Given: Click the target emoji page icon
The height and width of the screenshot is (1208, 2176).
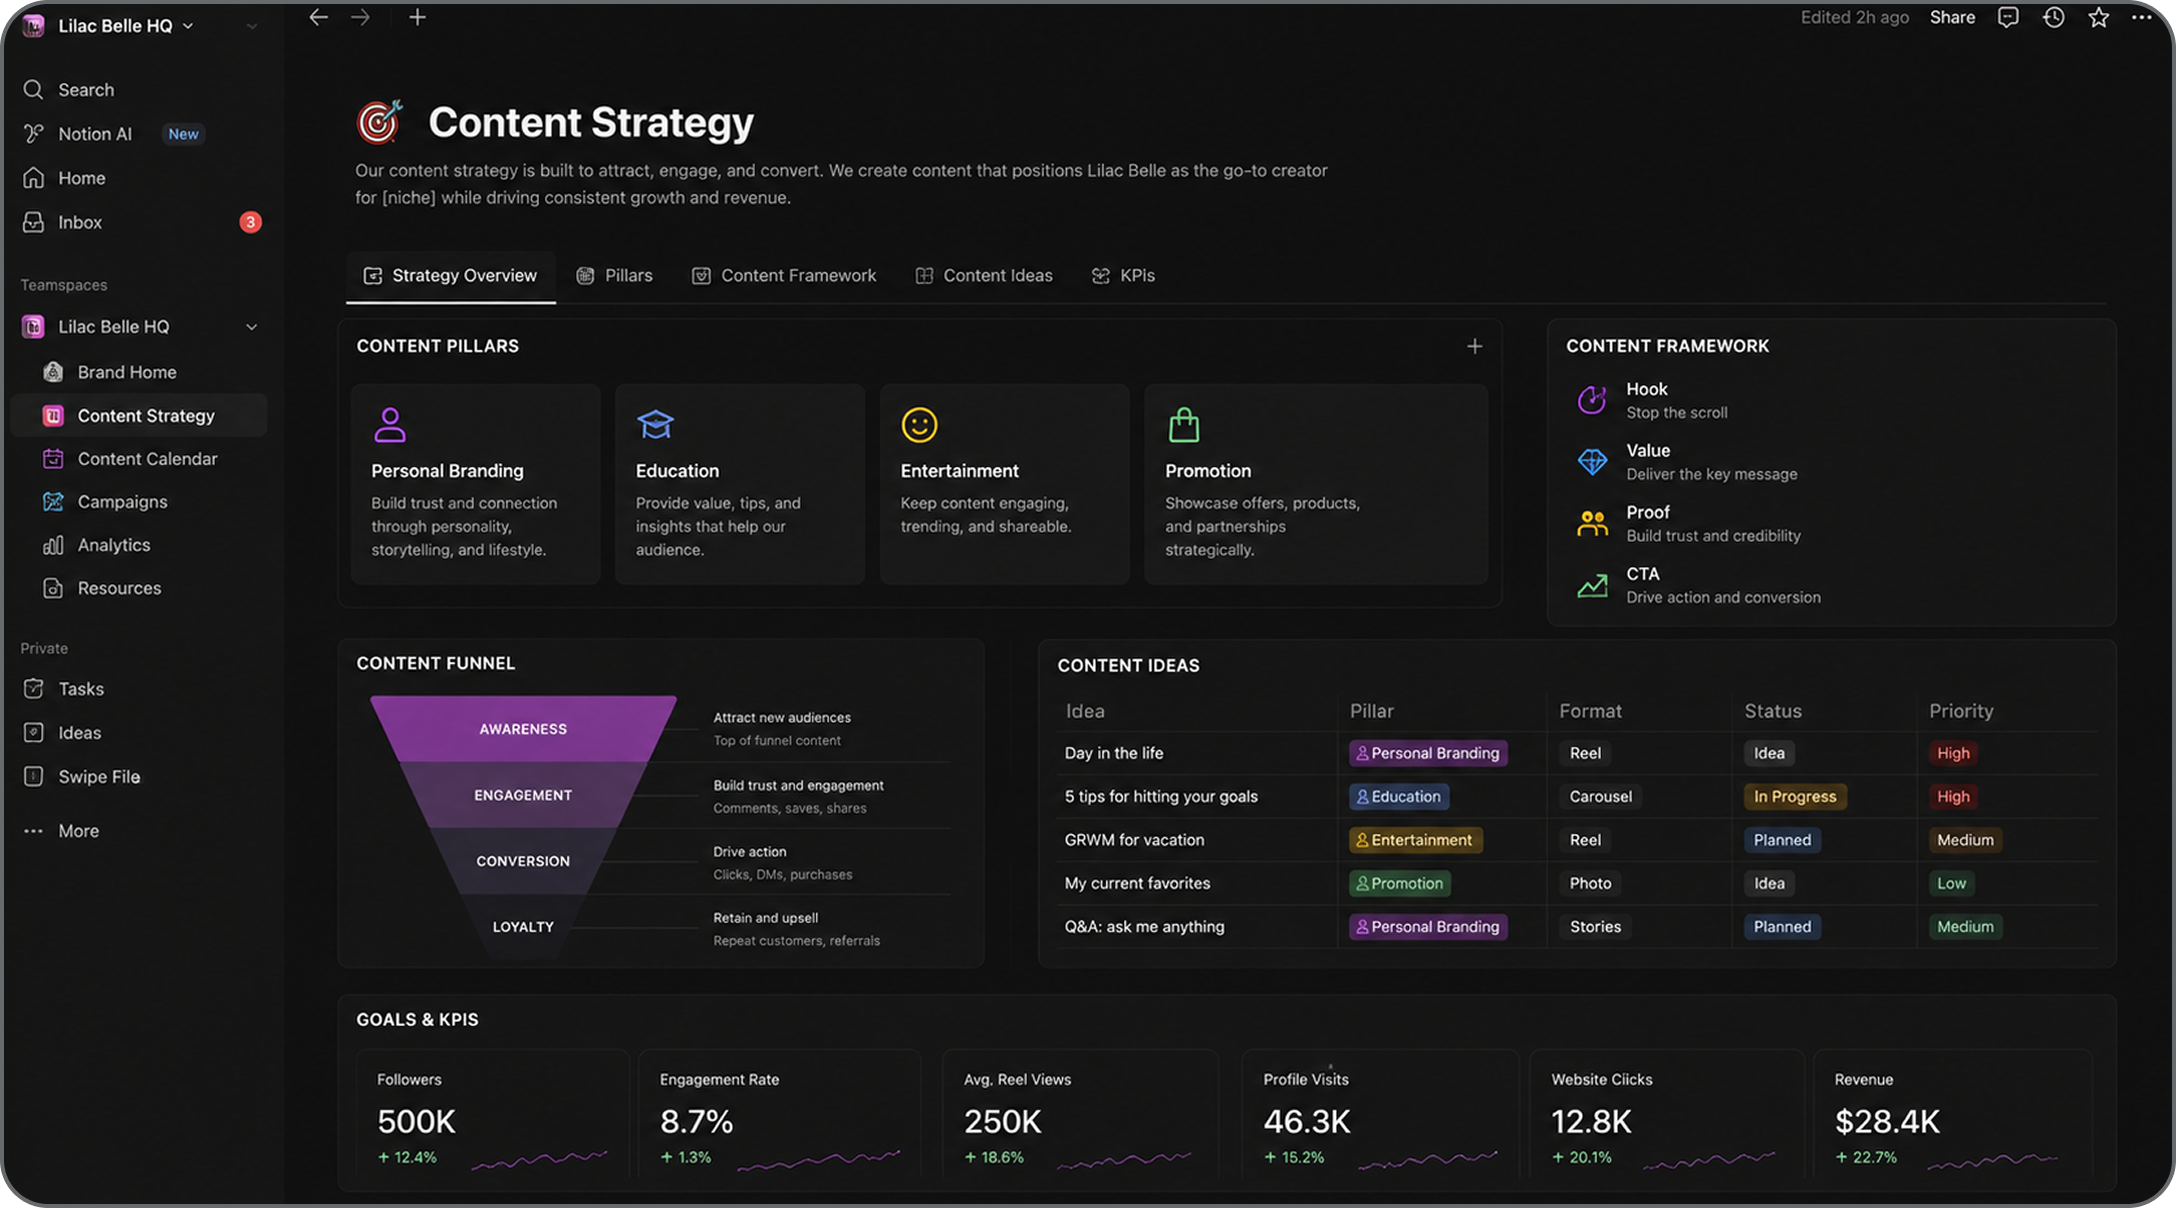Looking at the screenshot, I should 380,121.
